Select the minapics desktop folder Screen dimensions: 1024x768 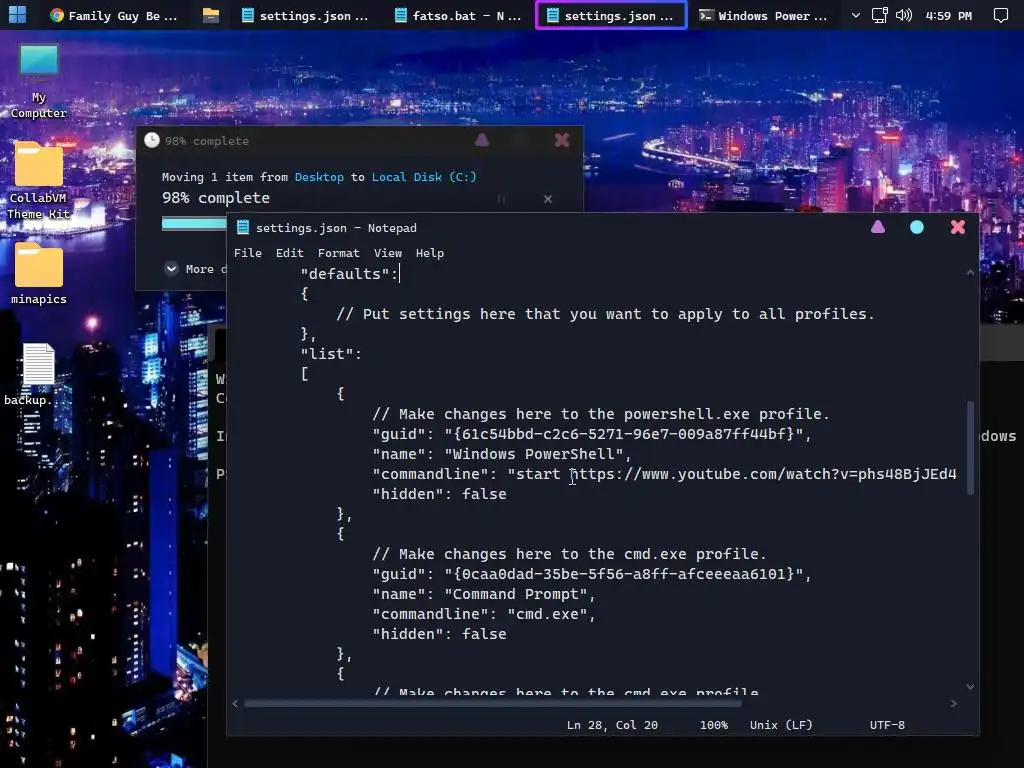pyautogui.click(x=39, y=273)
